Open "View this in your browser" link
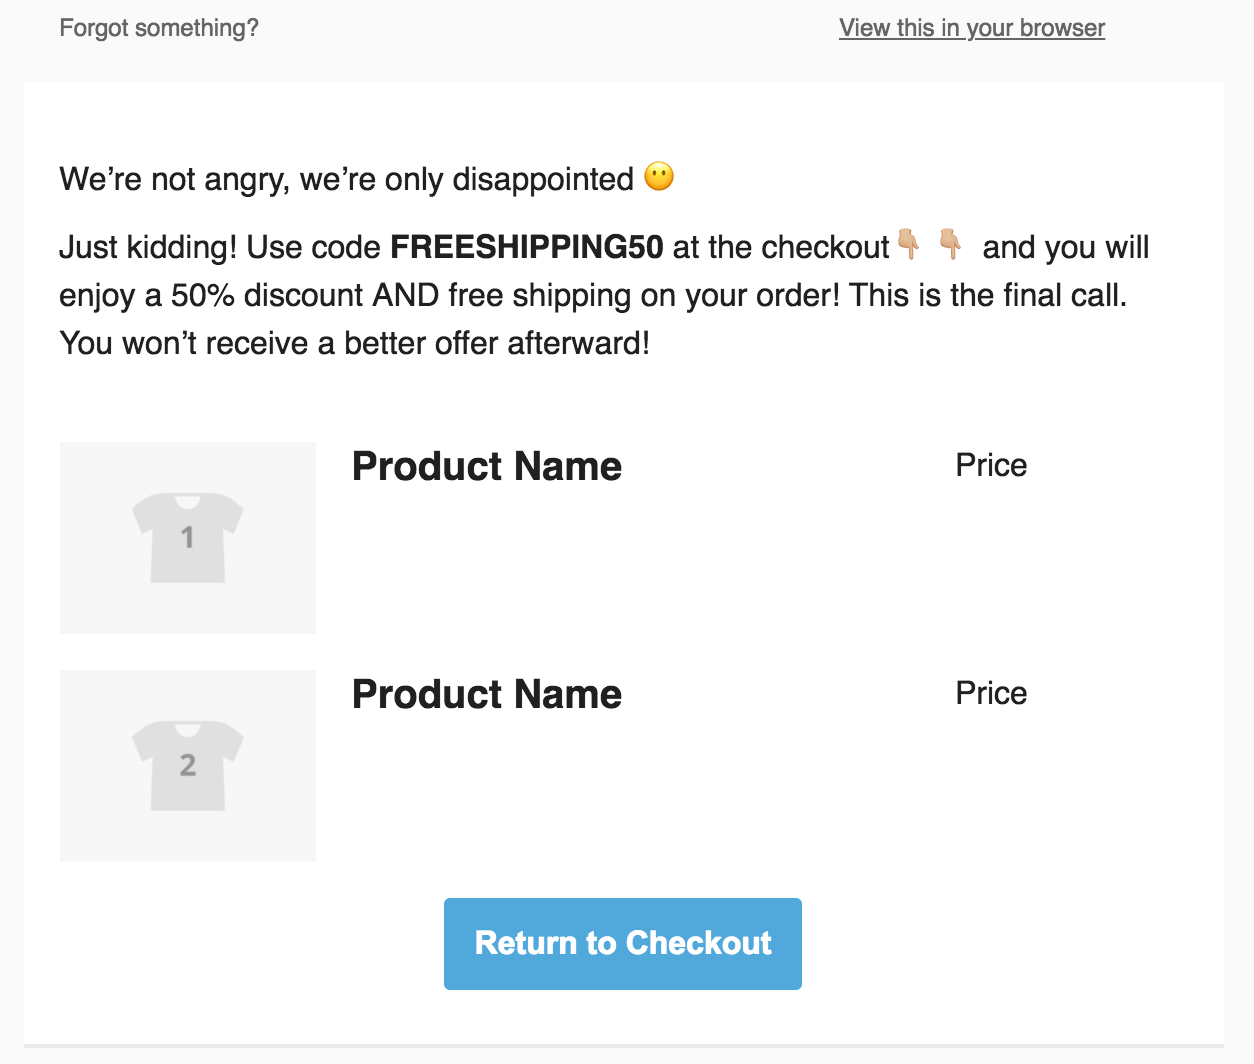Image resolution: width=1254 pixels, height=1064 pixels. click(971, 28)
